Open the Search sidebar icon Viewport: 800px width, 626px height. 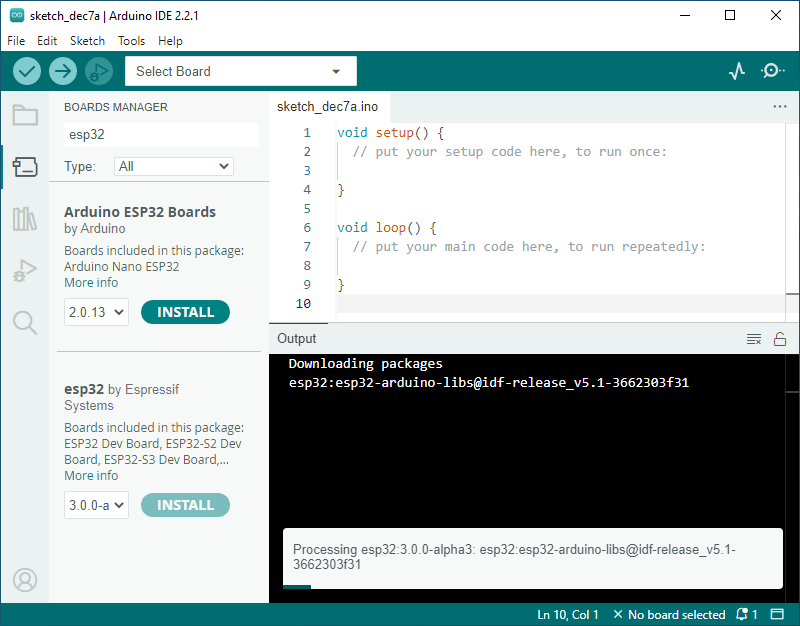click(x=25, y=323)
